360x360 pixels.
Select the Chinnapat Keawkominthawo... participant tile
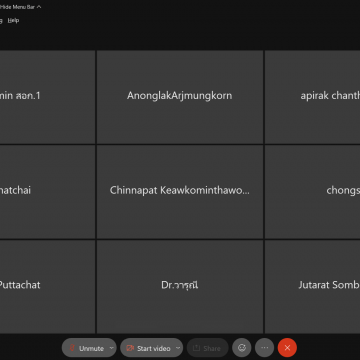[x=180, y=192]
